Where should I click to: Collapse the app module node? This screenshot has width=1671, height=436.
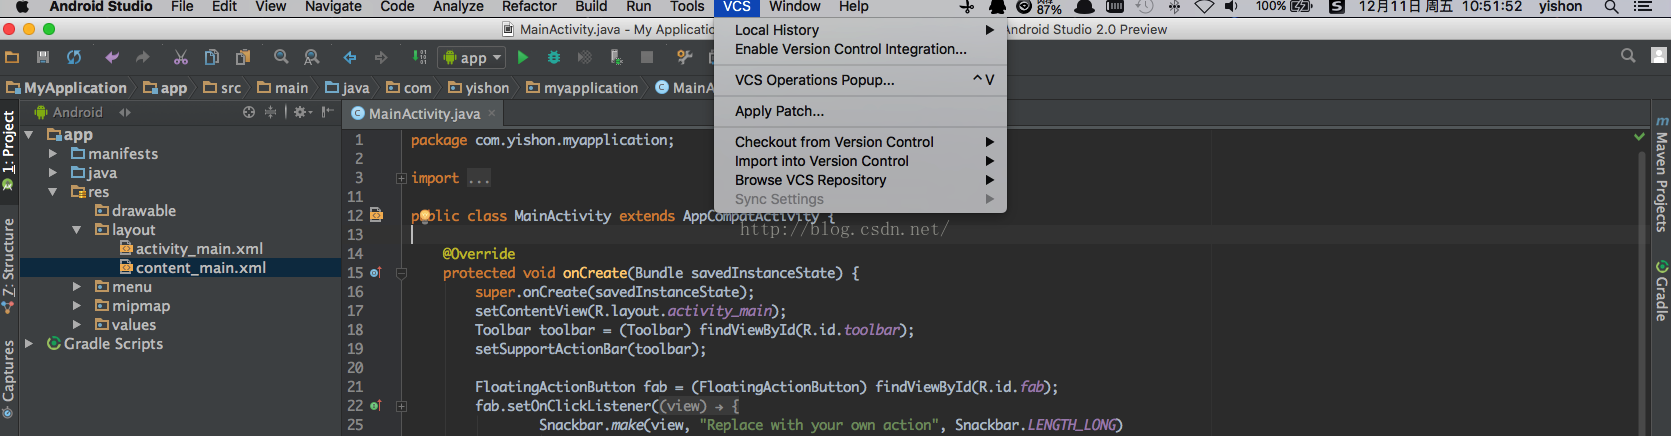point(29,135)
